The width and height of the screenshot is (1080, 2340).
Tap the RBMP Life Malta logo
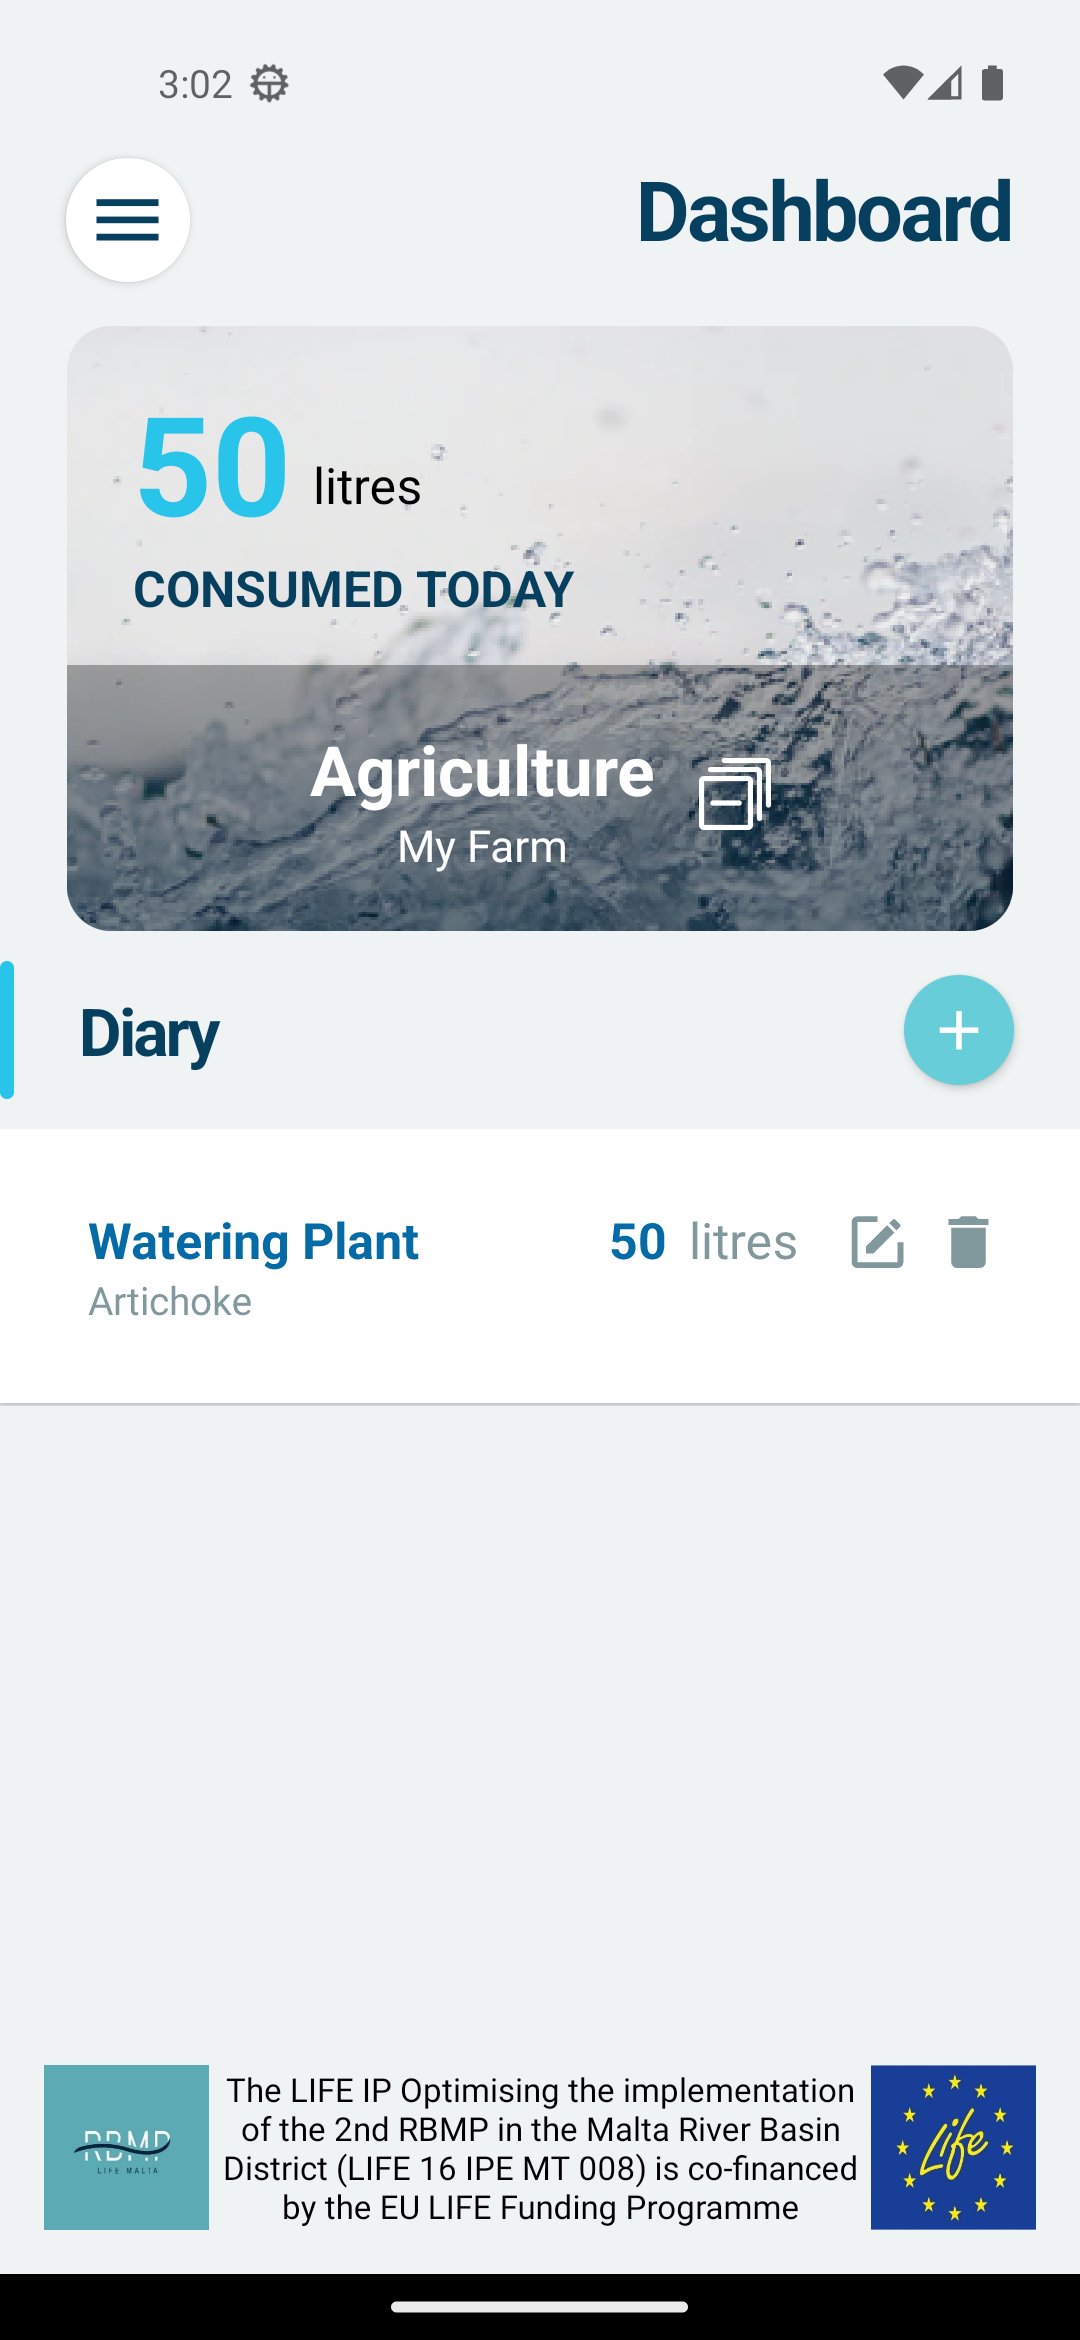[x=126, y=2147]
